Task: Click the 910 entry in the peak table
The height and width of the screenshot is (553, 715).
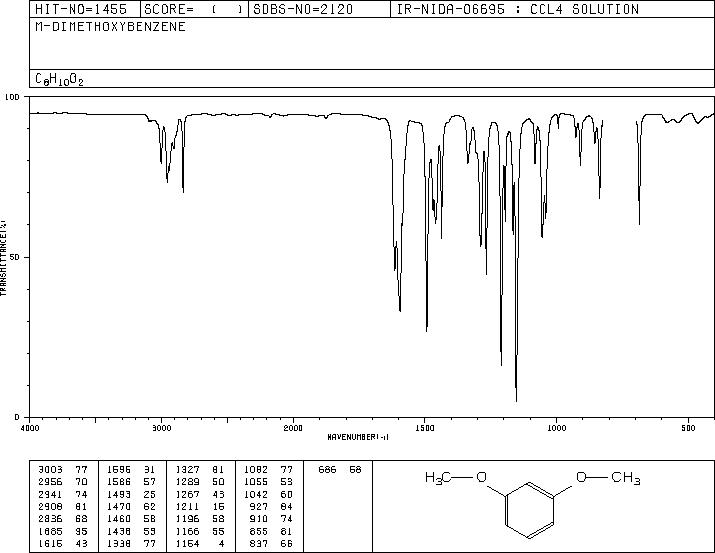Action: pos(259,519)
